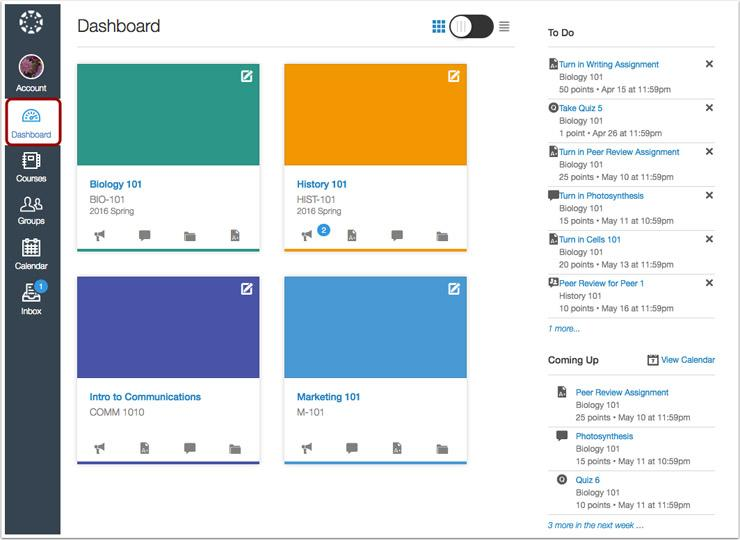The width and height of the screenshot is (740, 540).
Task: Open Marketing 101 assignments icon
Action: pyautogui.click(x=397, y=447)
